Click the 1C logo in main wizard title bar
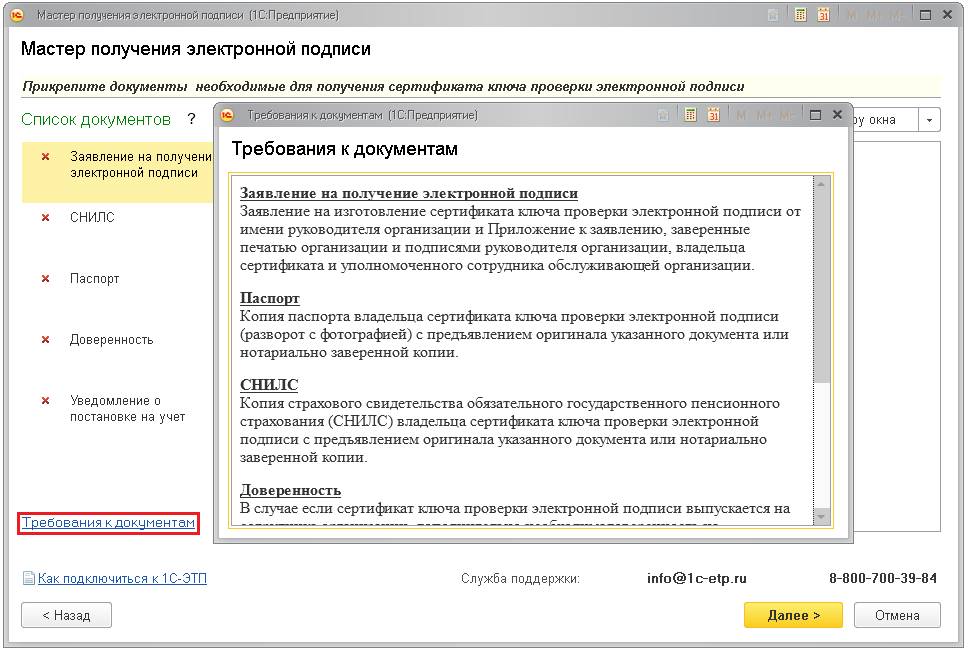 [x=17, y=15]
